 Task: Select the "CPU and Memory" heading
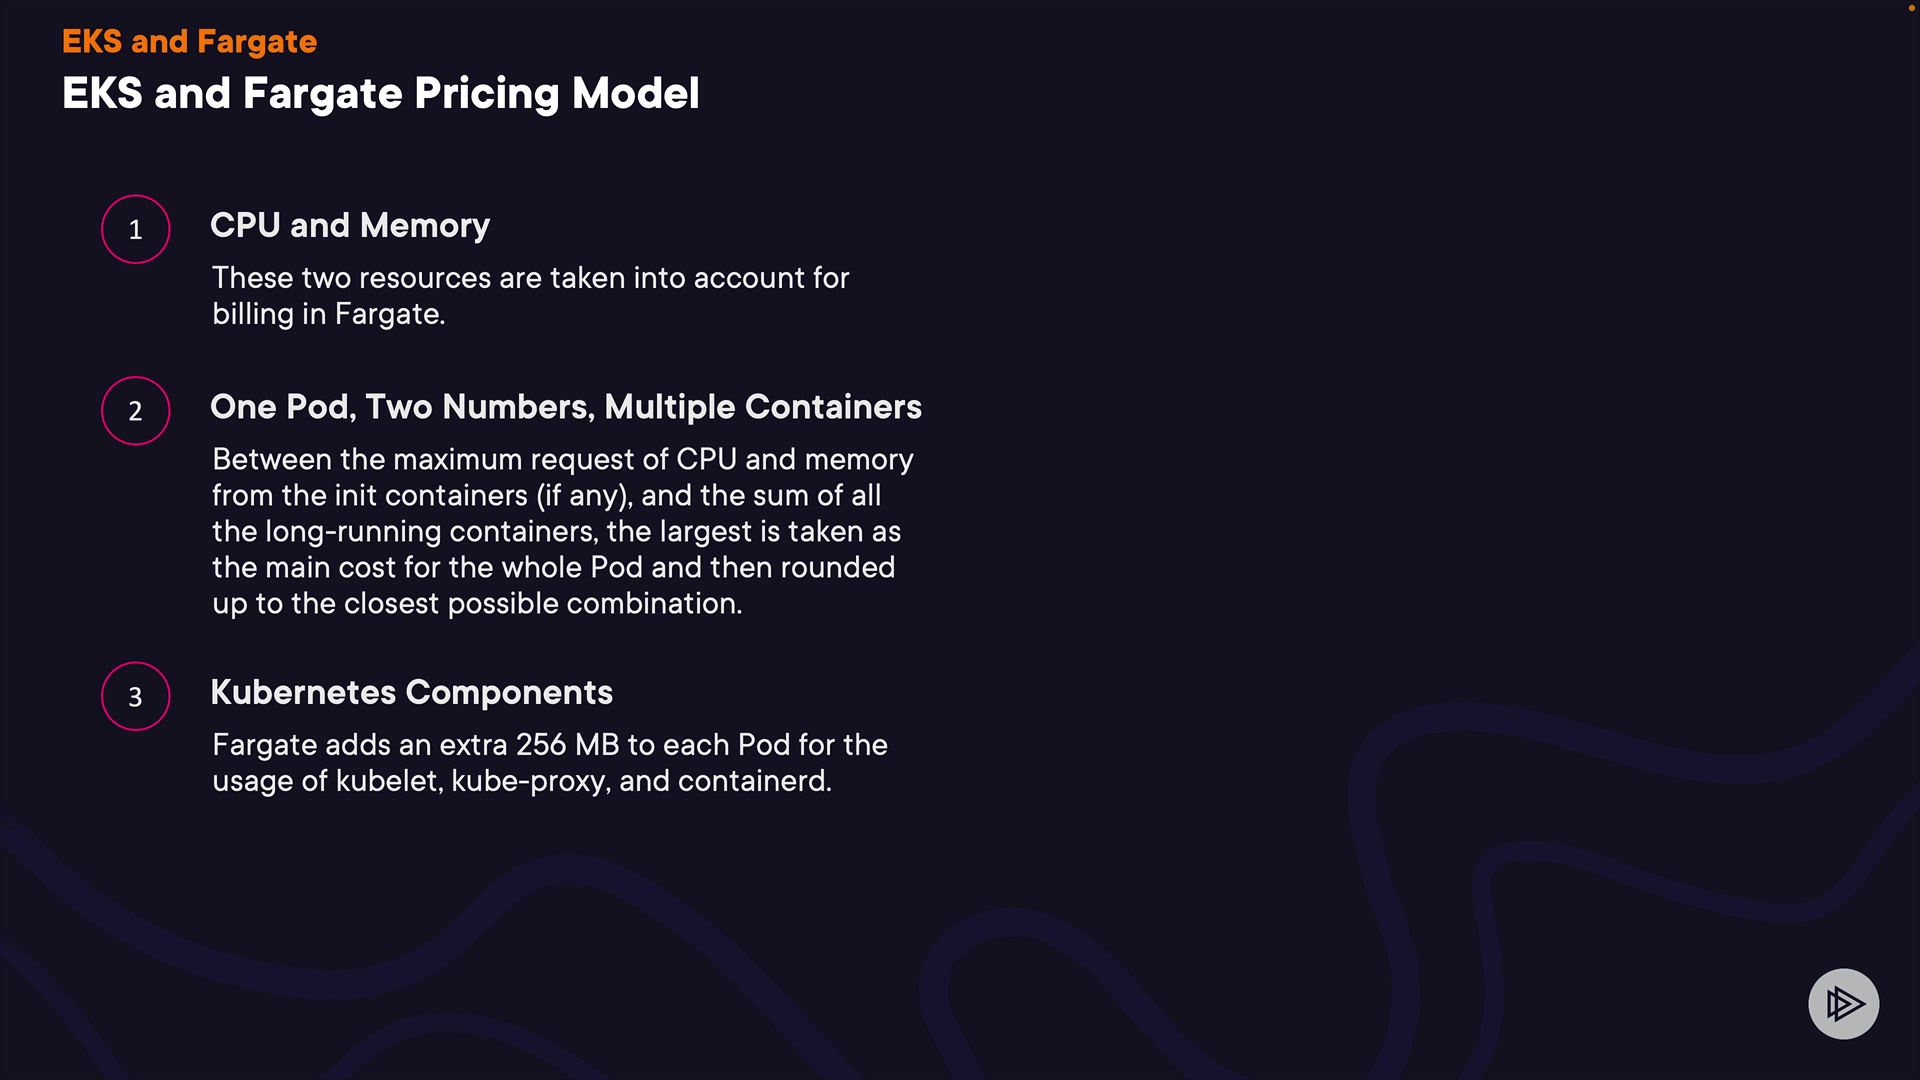(x=350, y=225)
